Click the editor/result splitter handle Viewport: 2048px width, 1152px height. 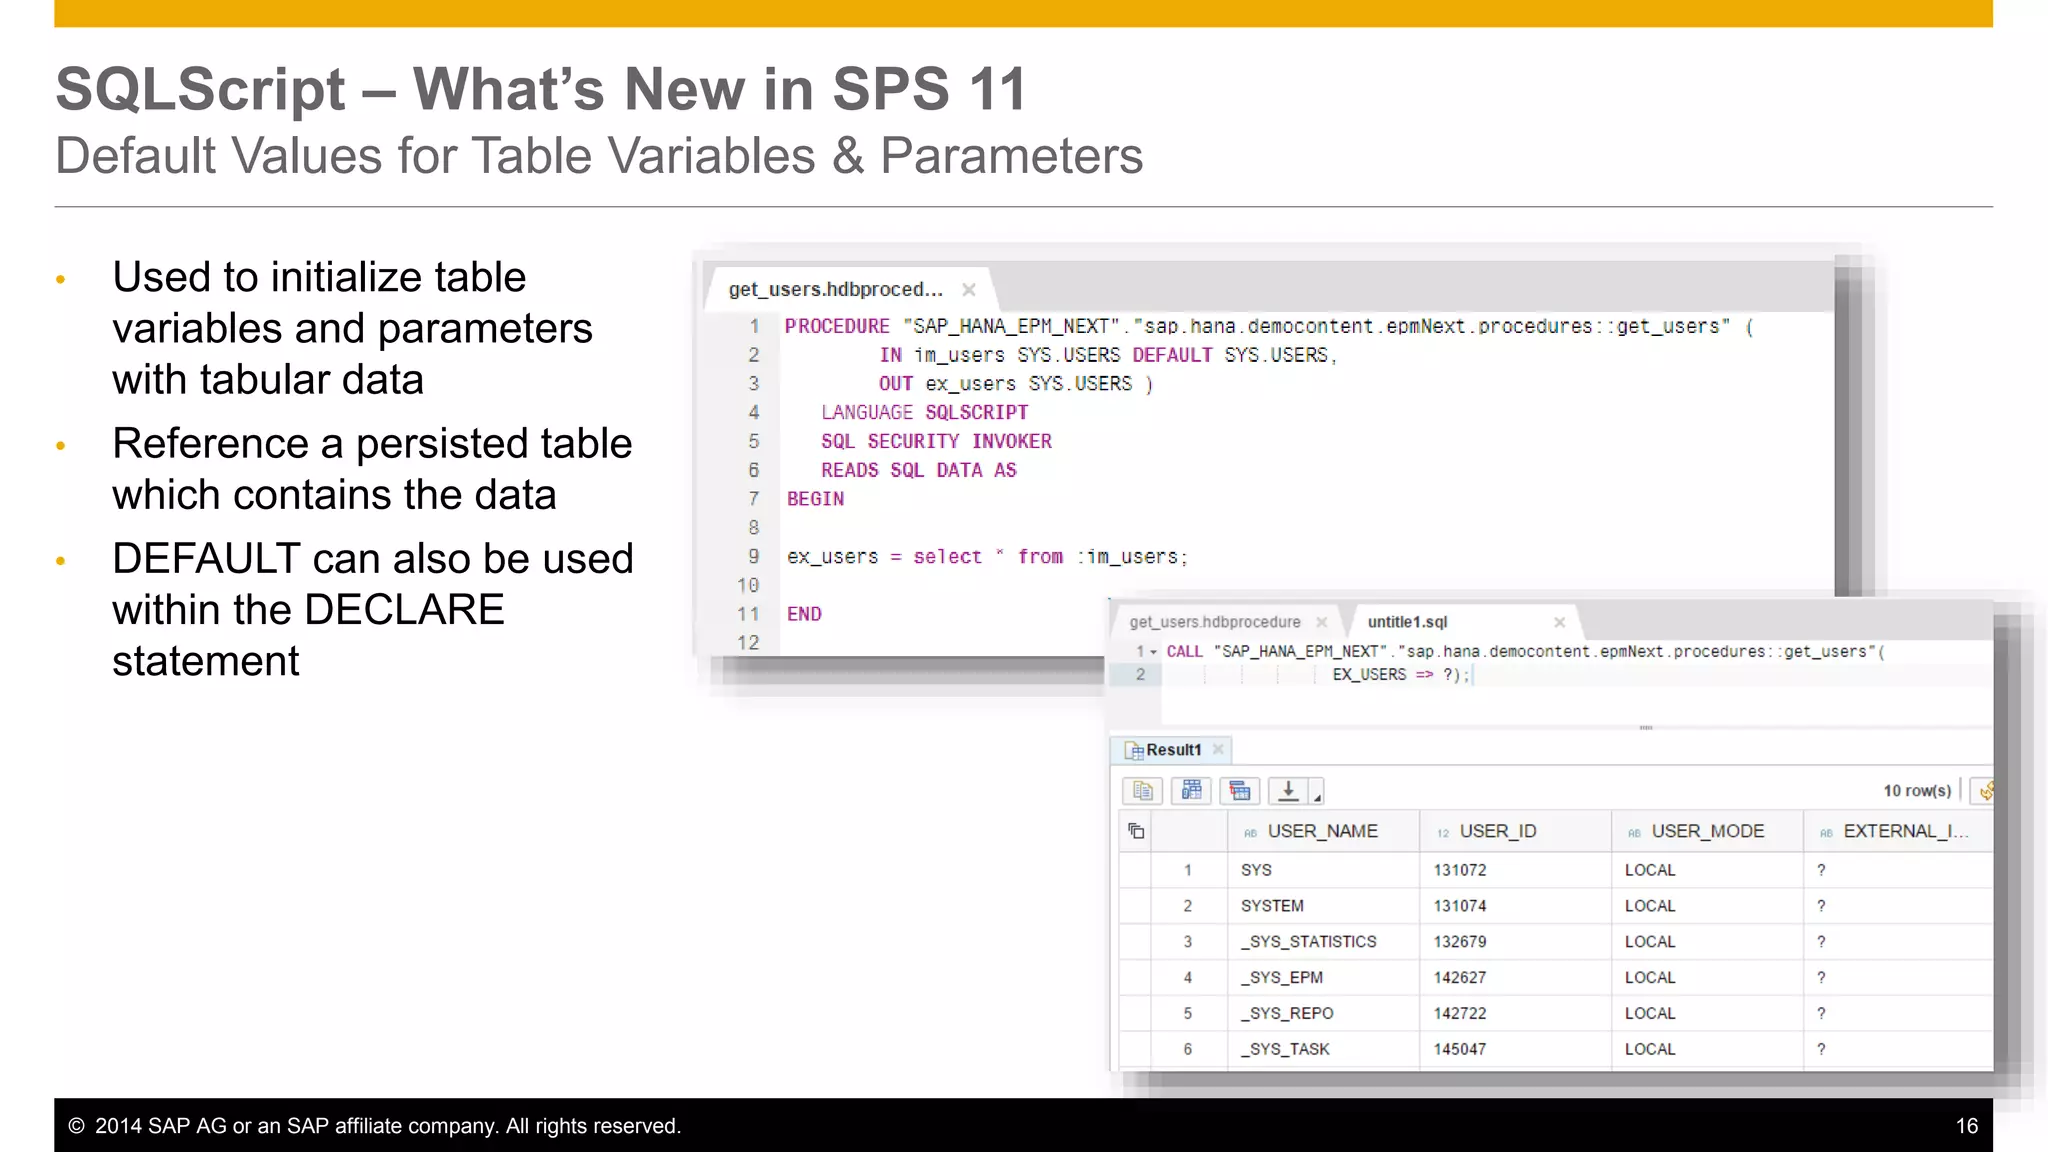(1646, 728)
